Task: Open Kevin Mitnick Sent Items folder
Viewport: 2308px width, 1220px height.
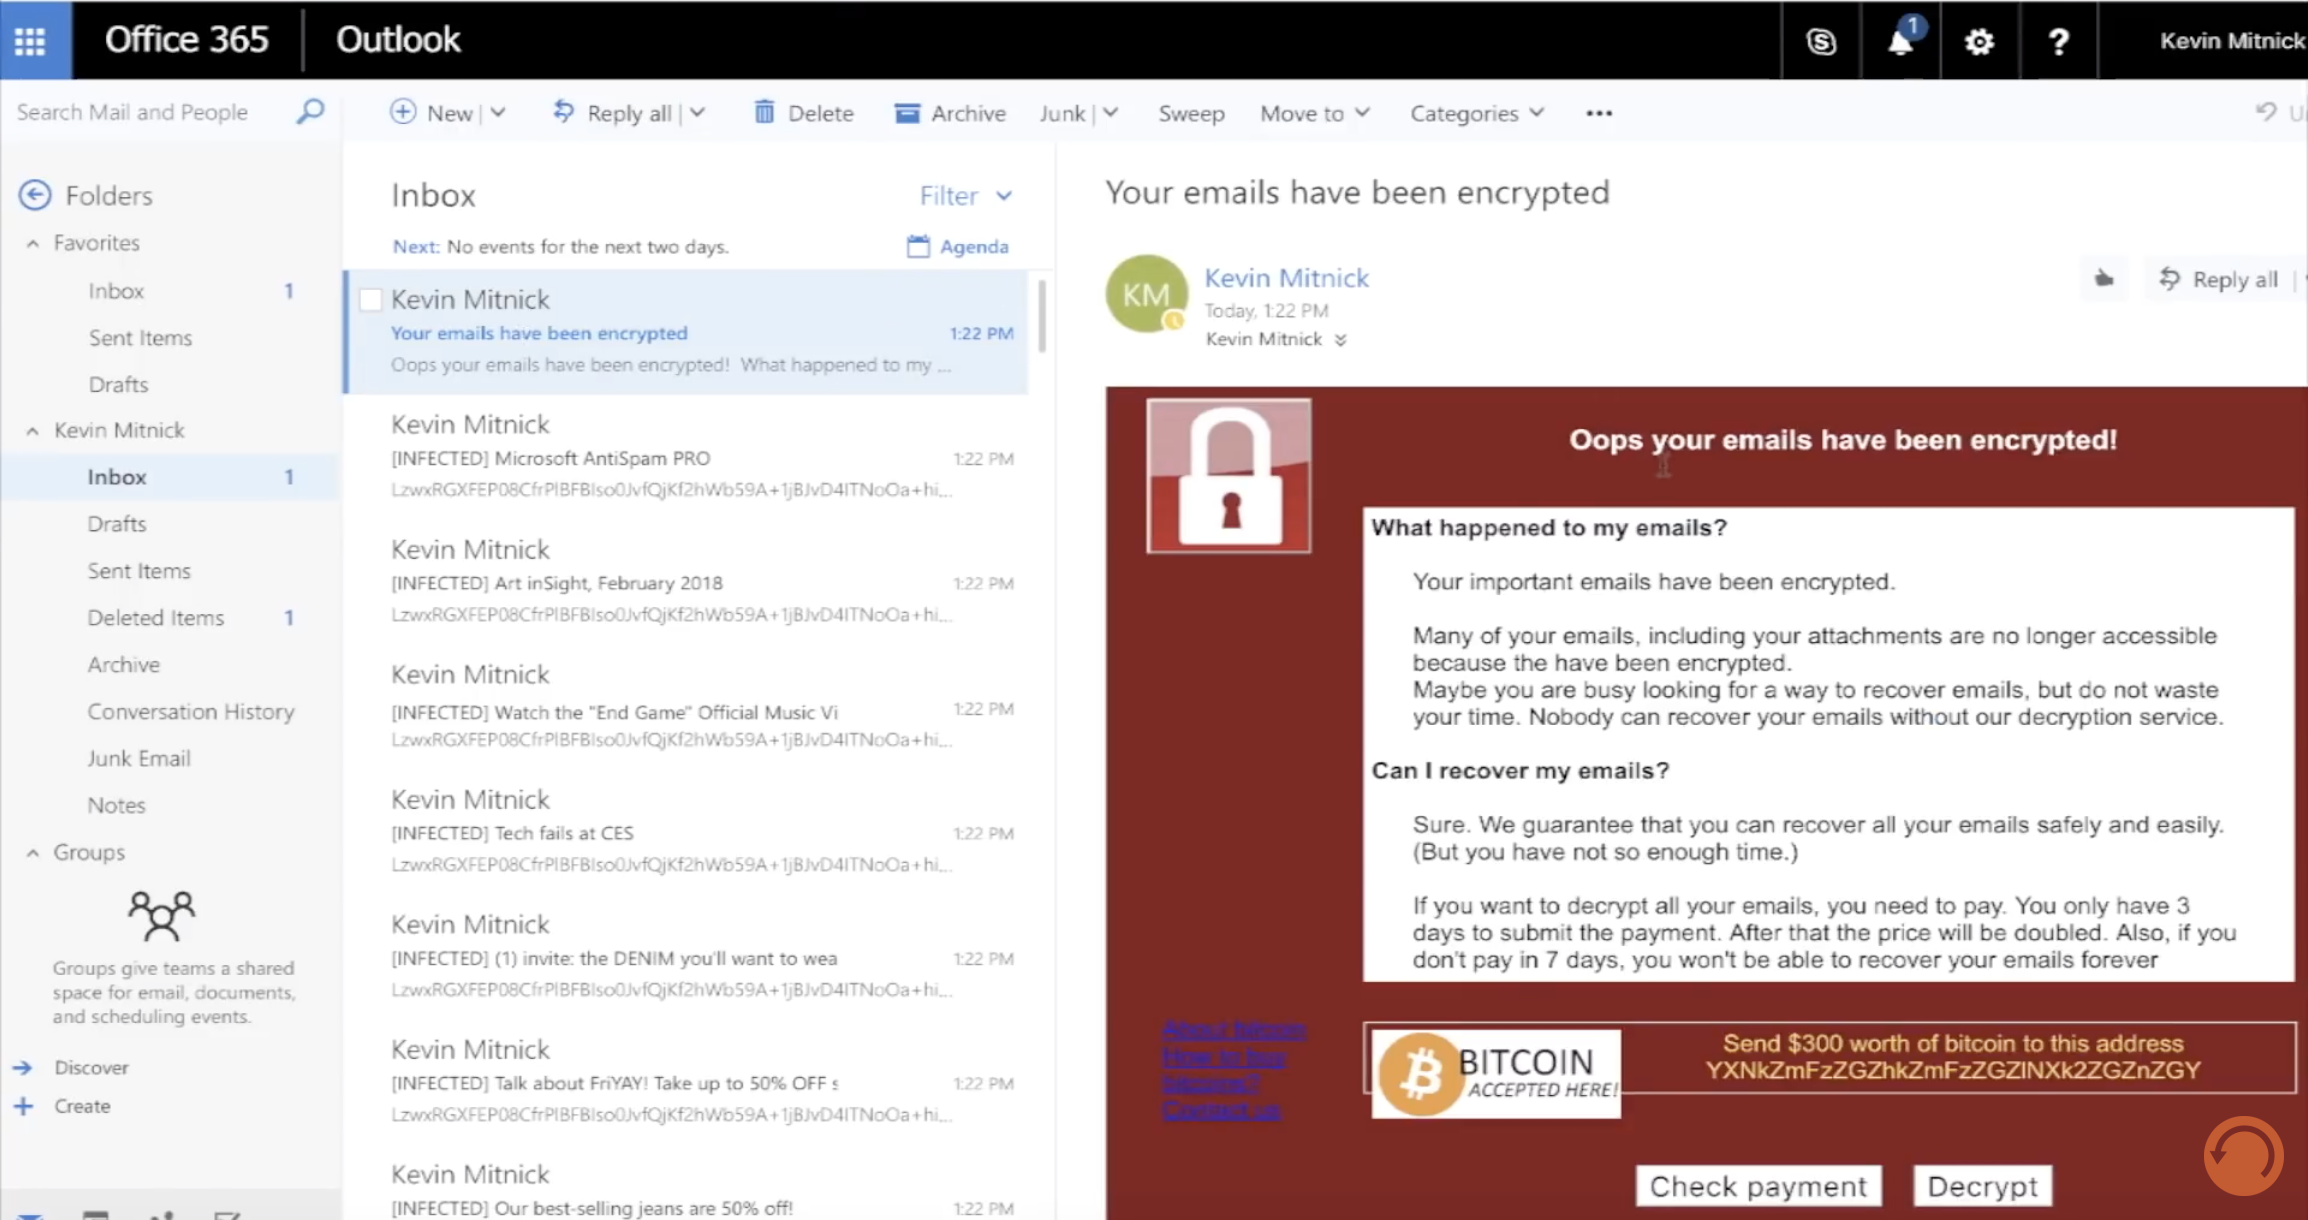Action: pyautogui.click(x=139, y=571)
